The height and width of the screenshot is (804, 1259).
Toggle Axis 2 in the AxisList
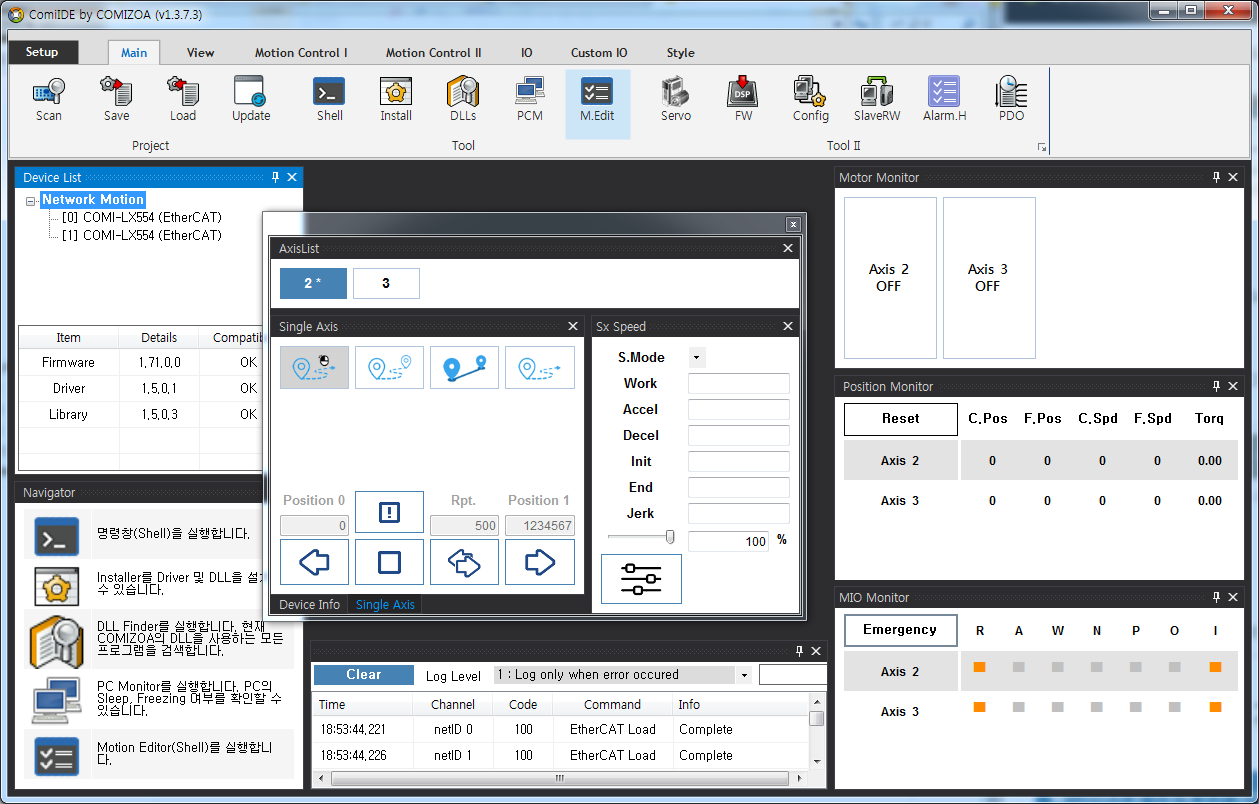[x=313, y=283]
